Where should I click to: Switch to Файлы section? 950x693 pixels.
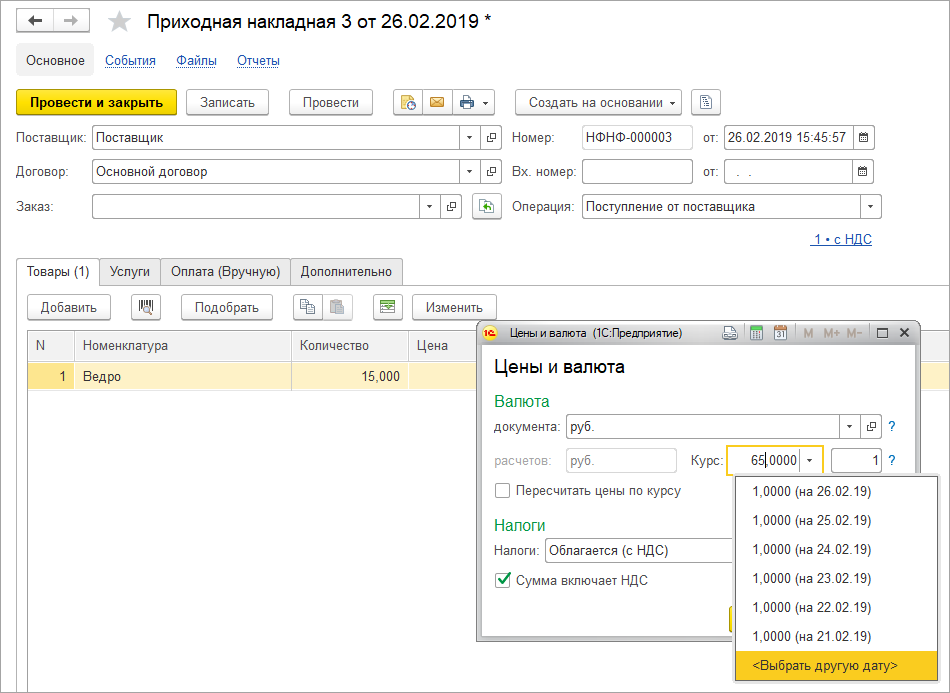pos(196,61)
